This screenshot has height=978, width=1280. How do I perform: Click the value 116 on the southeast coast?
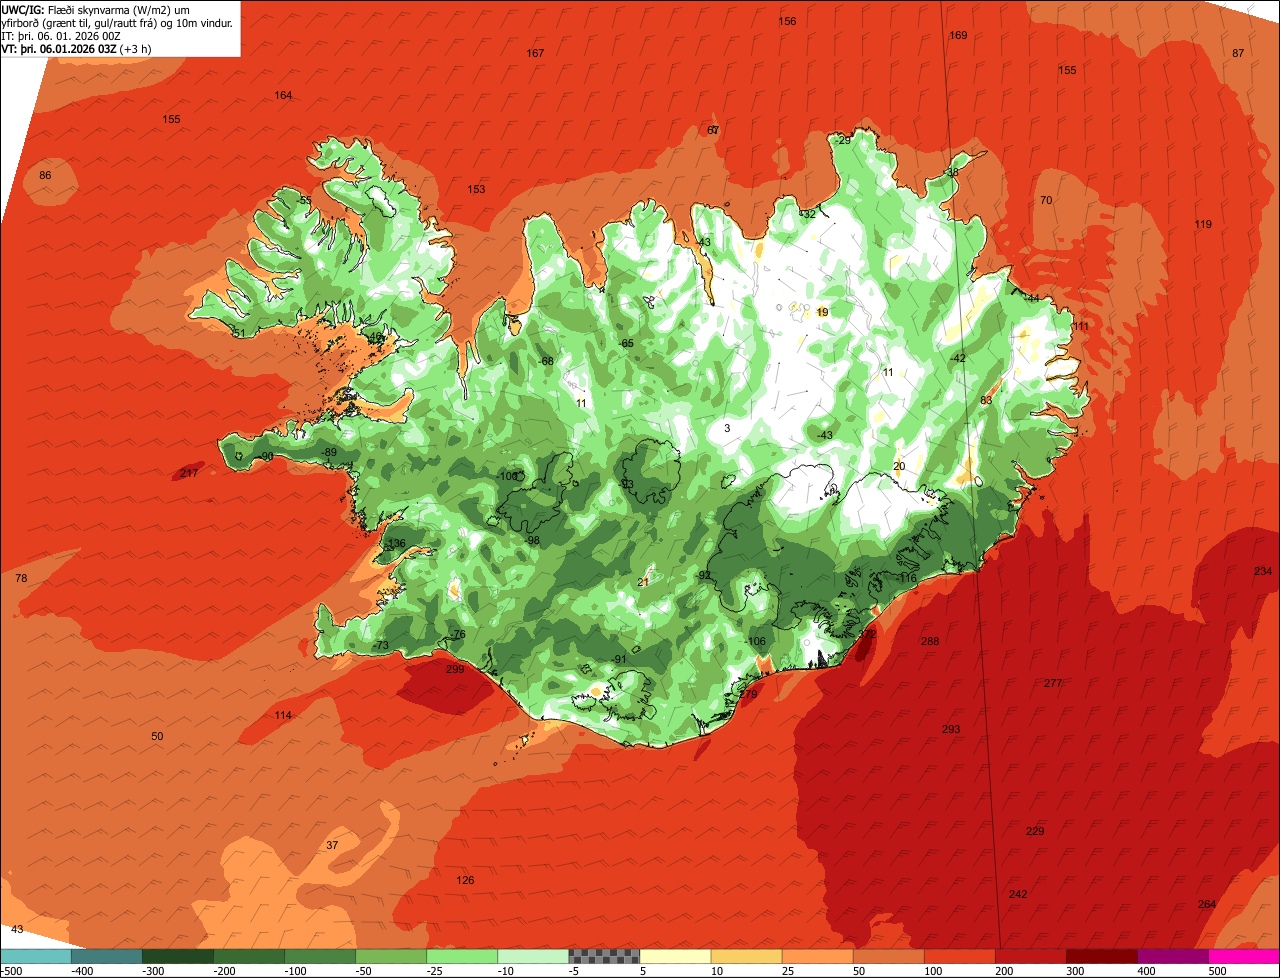click(907, 578)
